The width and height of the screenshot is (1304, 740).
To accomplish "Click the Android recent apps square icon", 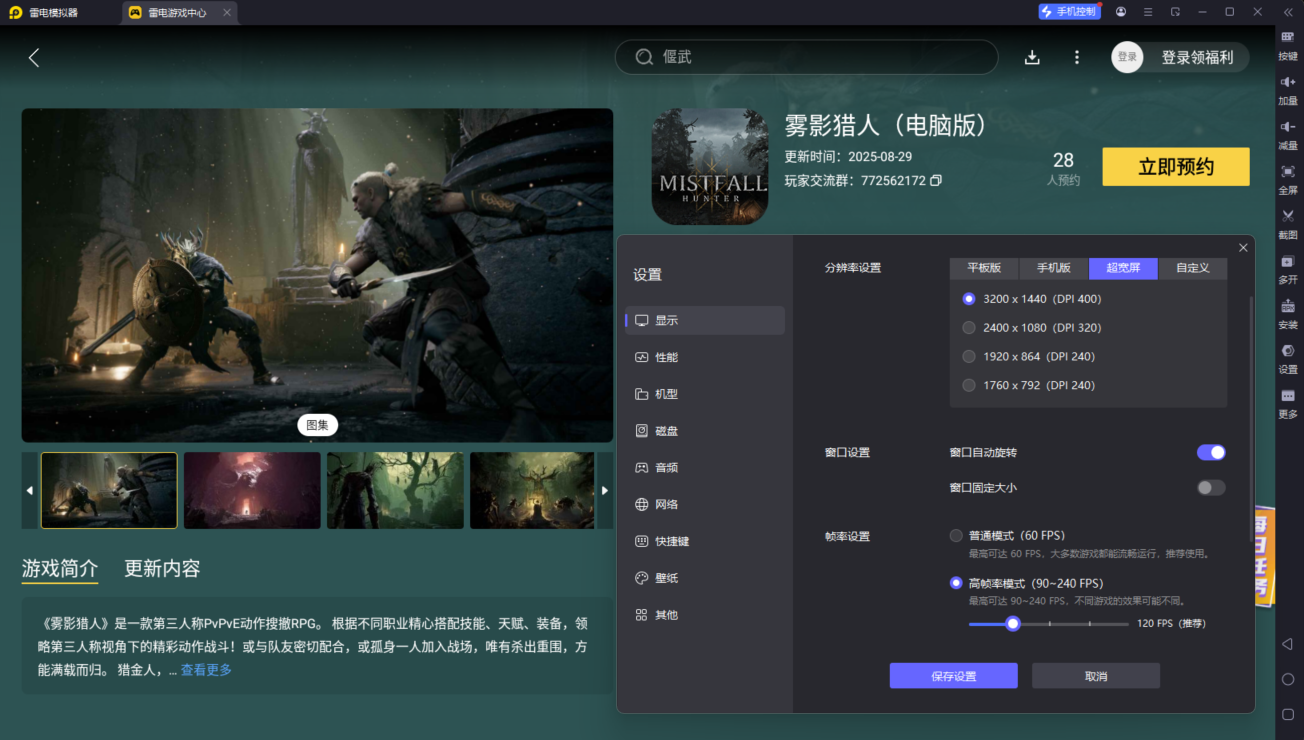I will point(1288,715).
